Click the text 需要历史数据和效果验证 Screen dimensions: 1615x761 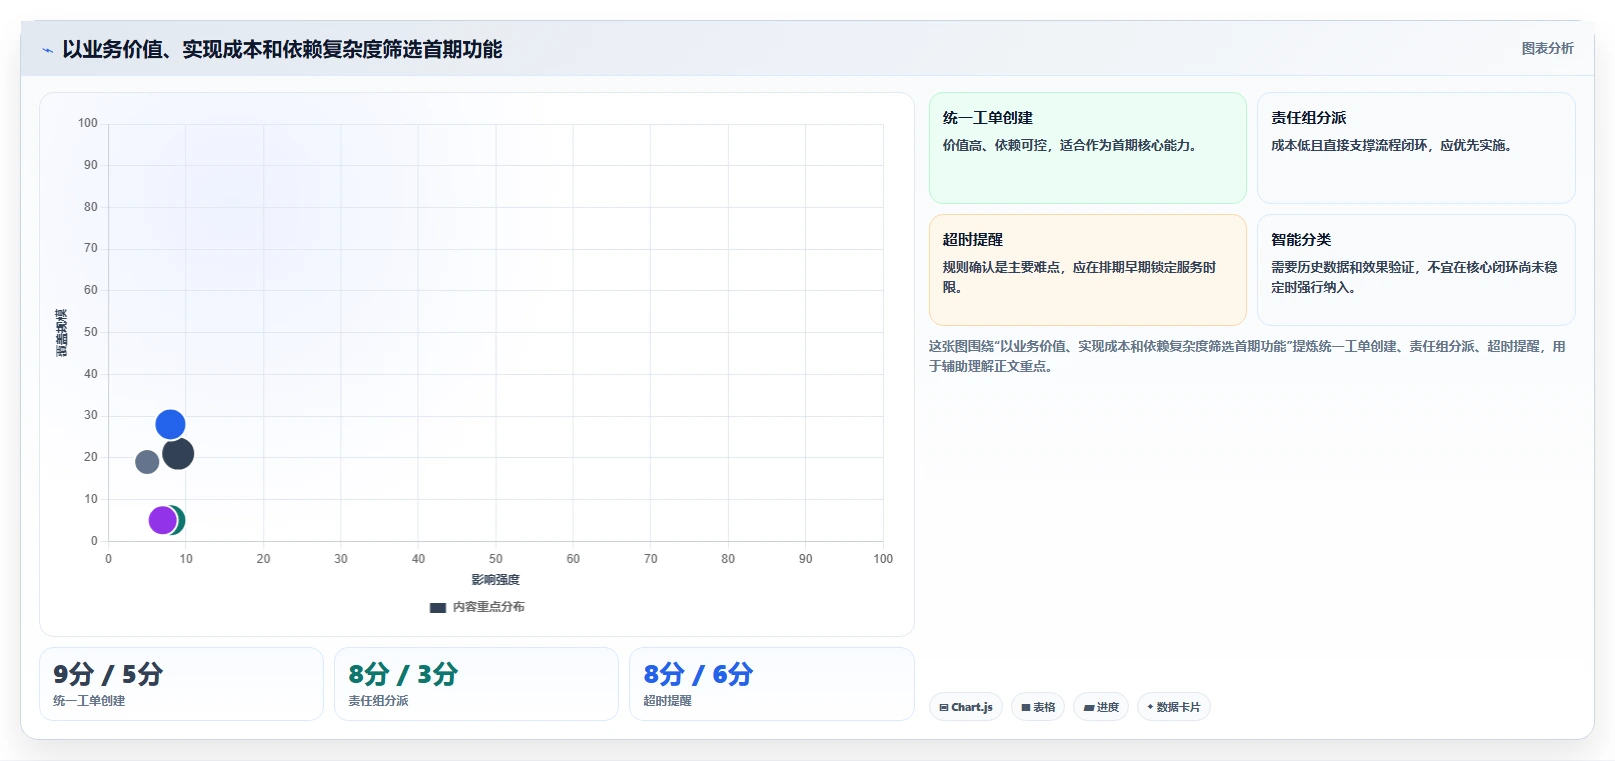click(x=1342, y=267)
